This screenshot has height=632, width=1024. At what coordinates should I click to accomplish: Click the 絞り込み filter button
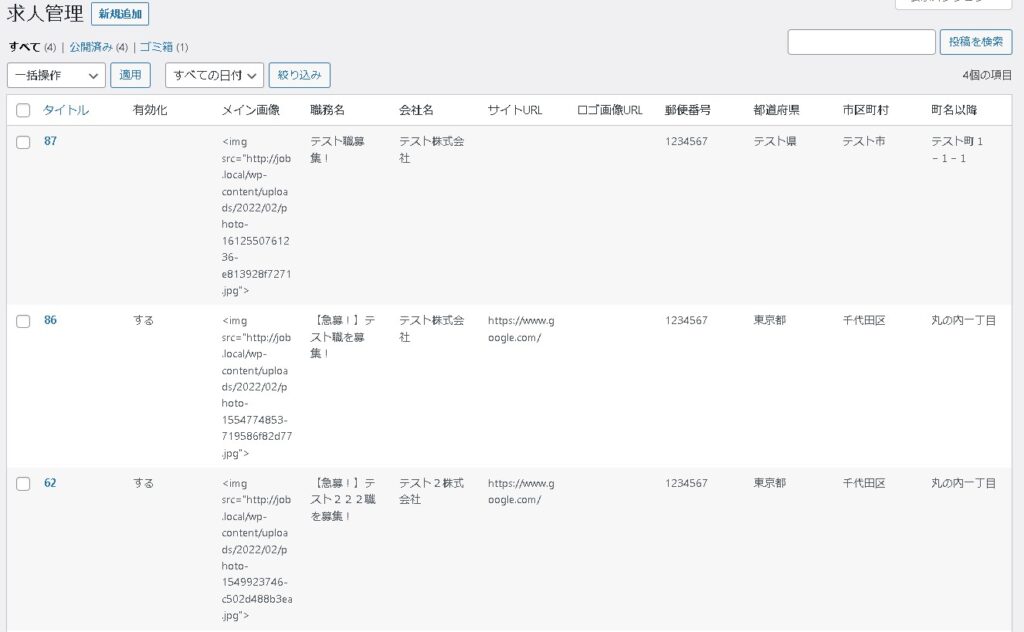tap(300, 75)
